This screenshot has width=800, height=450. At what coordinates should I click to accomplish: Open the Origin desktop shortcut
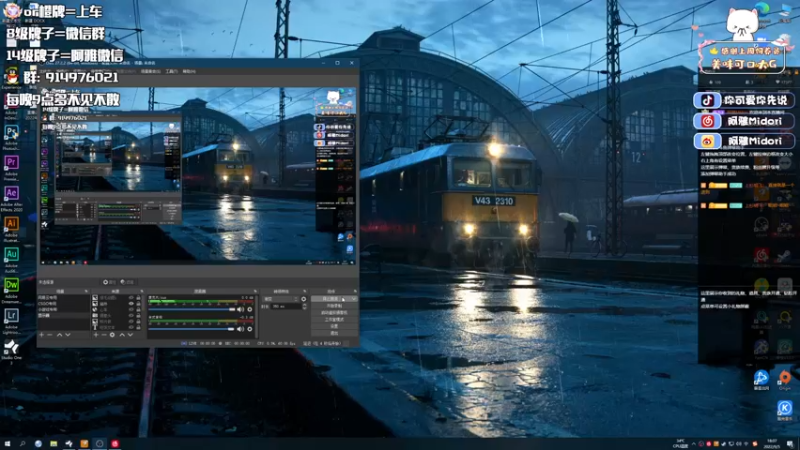[x=785, y=378]
